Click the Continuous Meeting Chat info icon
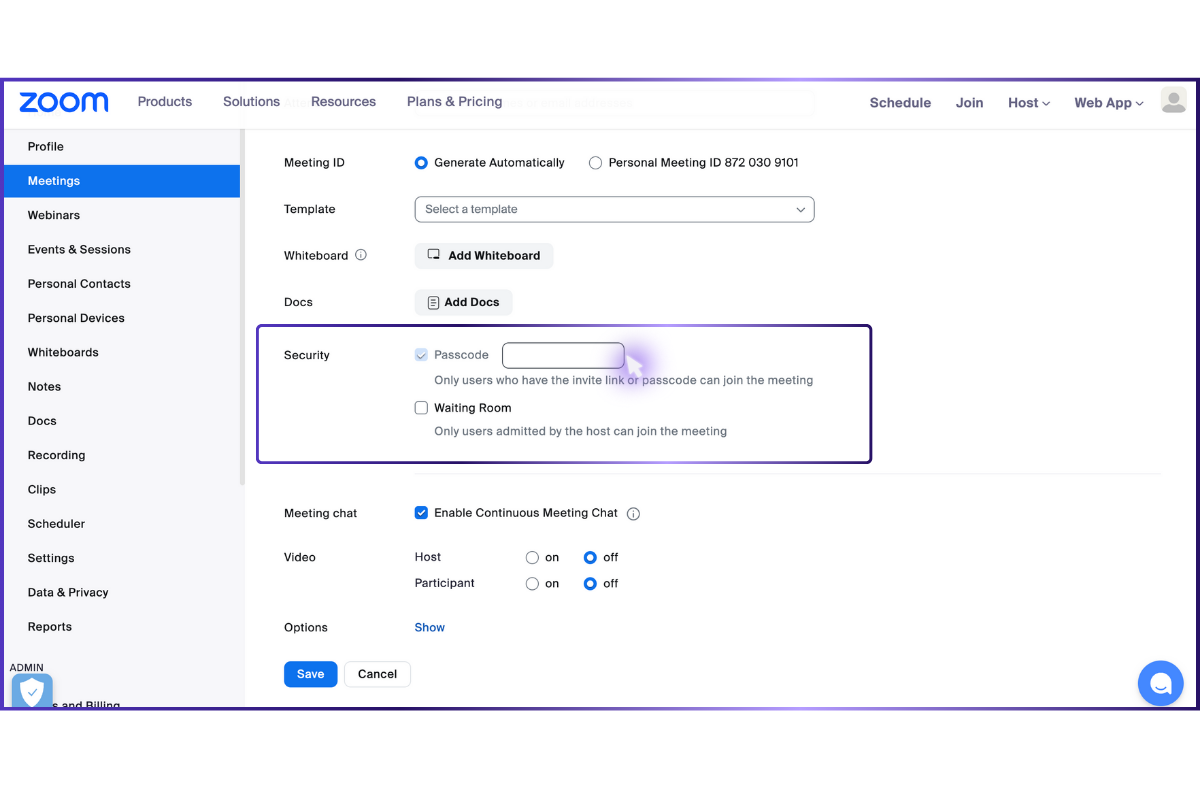 click(633, 514)
